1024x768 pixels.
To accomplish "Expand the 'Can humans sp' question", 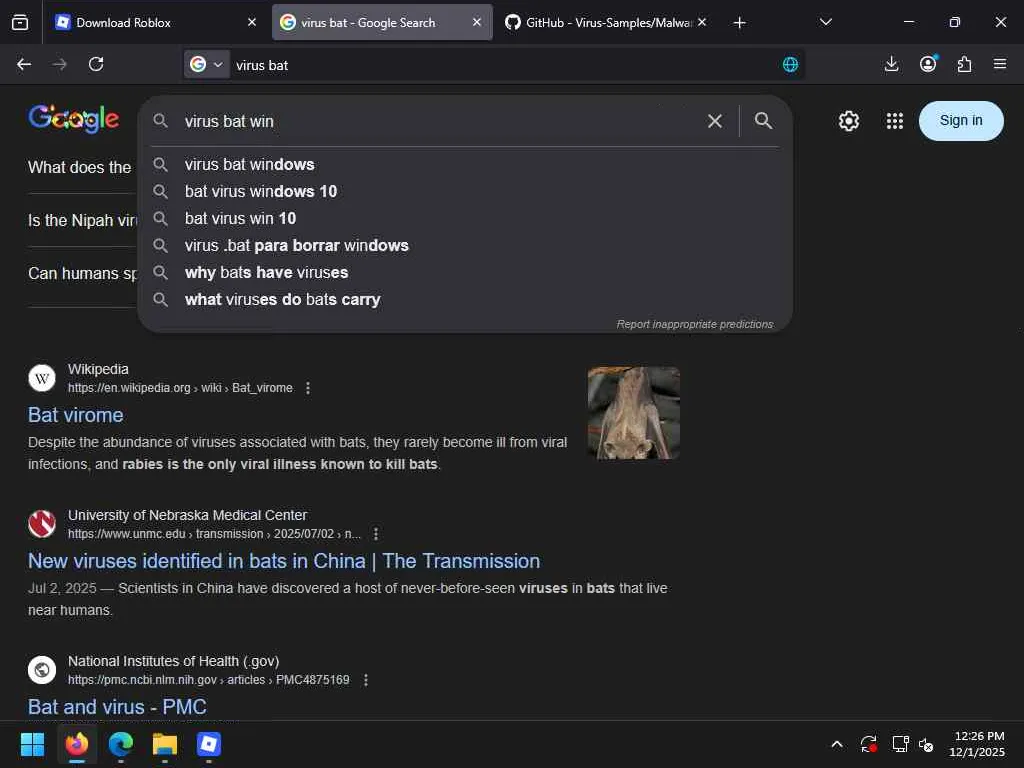I will [x=82, y=274].
